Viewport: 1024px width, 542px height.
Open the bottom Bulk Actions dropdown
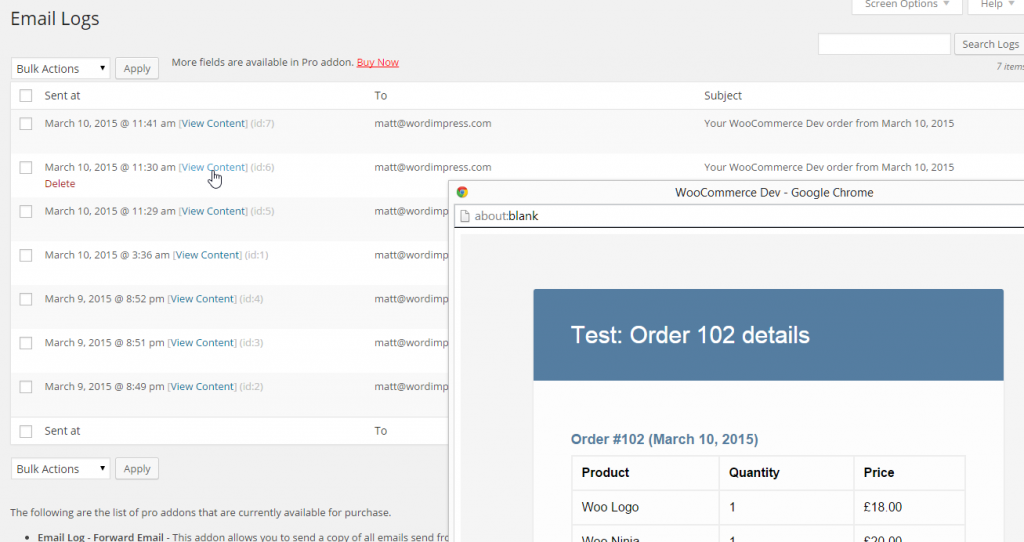(61, 469)
